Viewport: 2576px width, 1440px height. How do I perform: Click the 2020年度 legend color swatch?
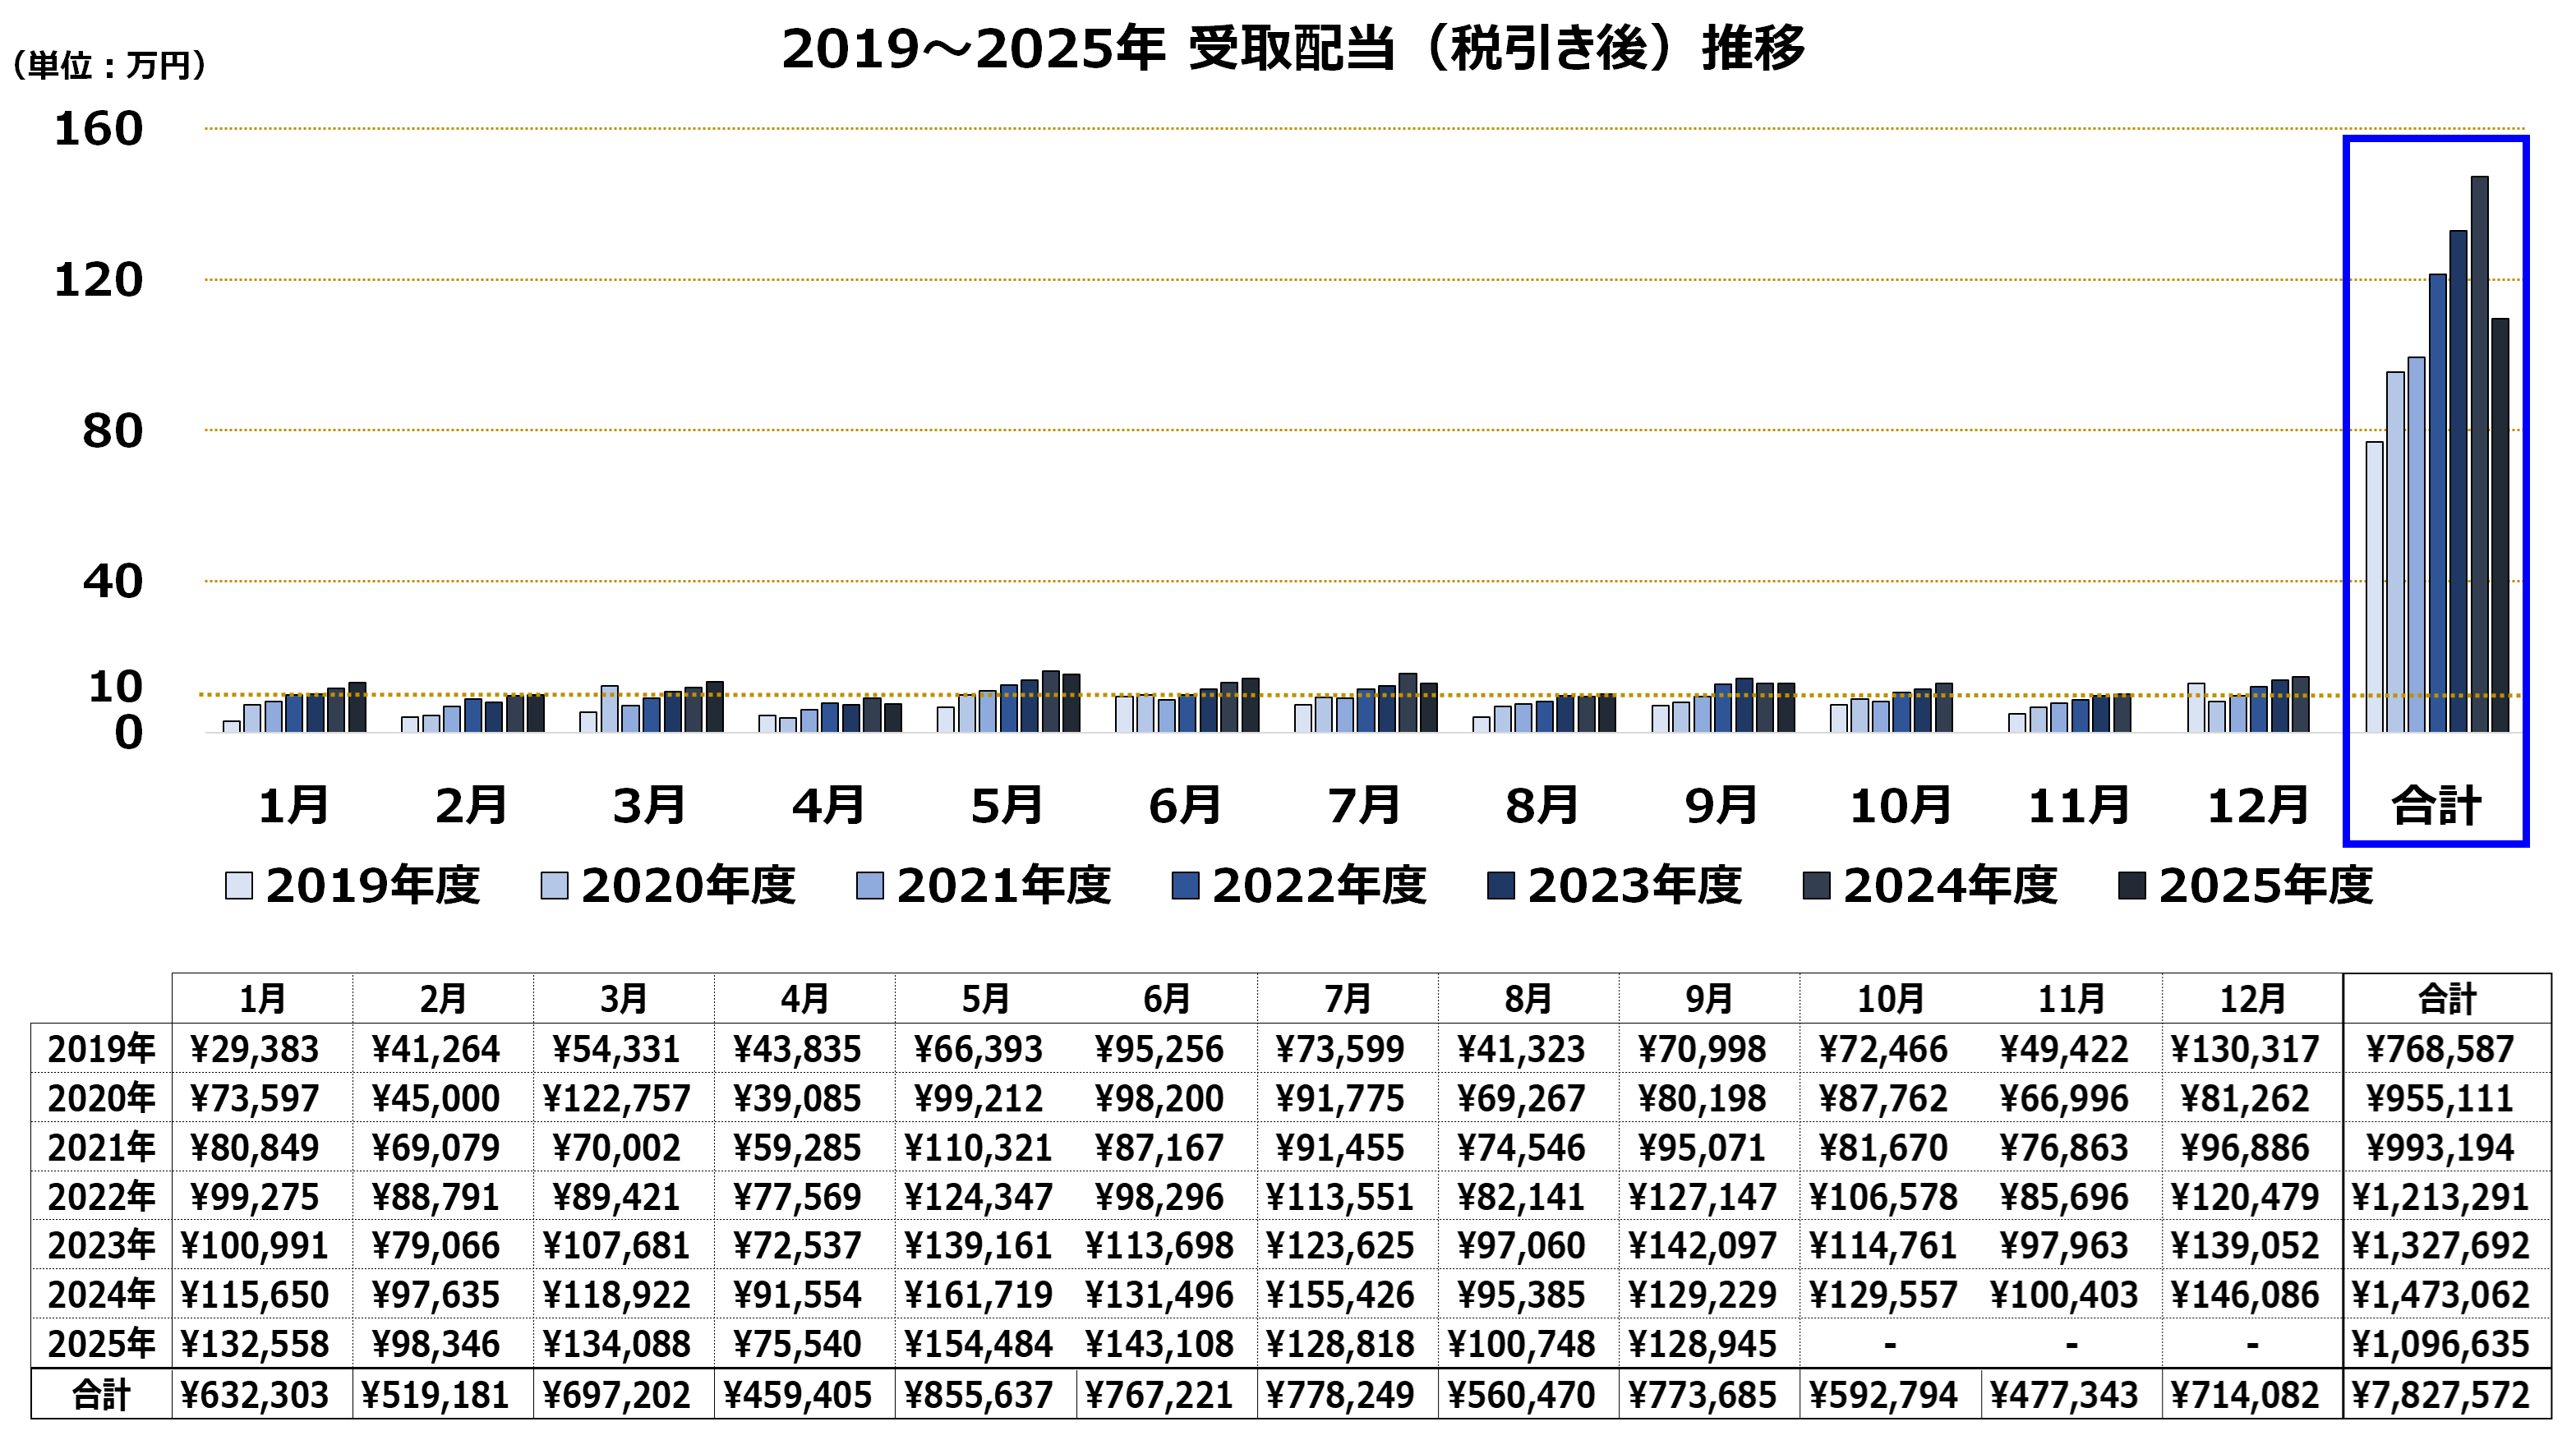[554, 886]
